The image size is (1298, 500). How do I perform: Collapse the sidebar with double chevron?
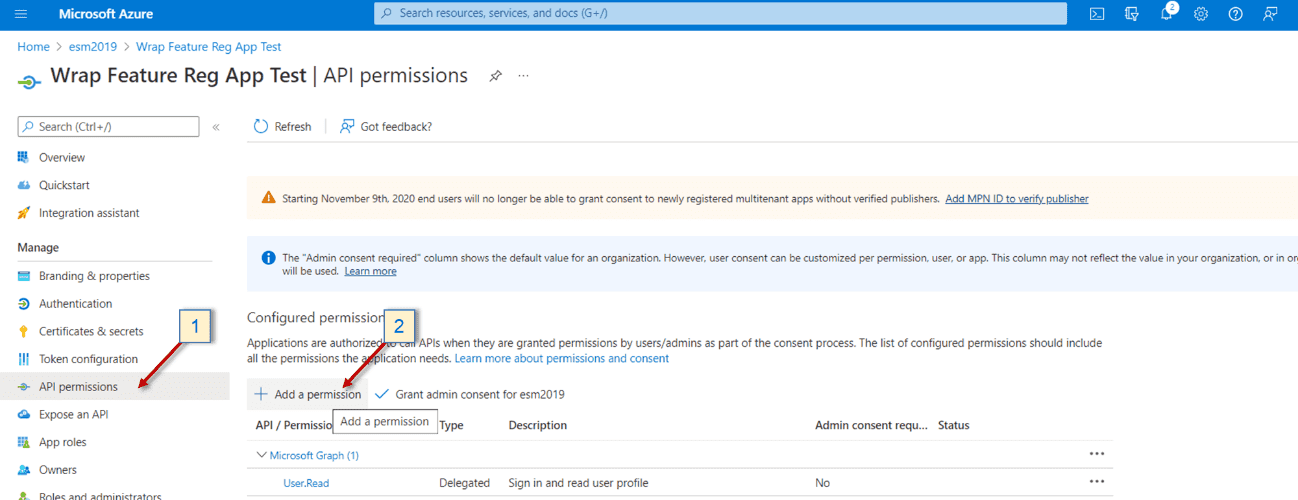[x=216, y=127]
